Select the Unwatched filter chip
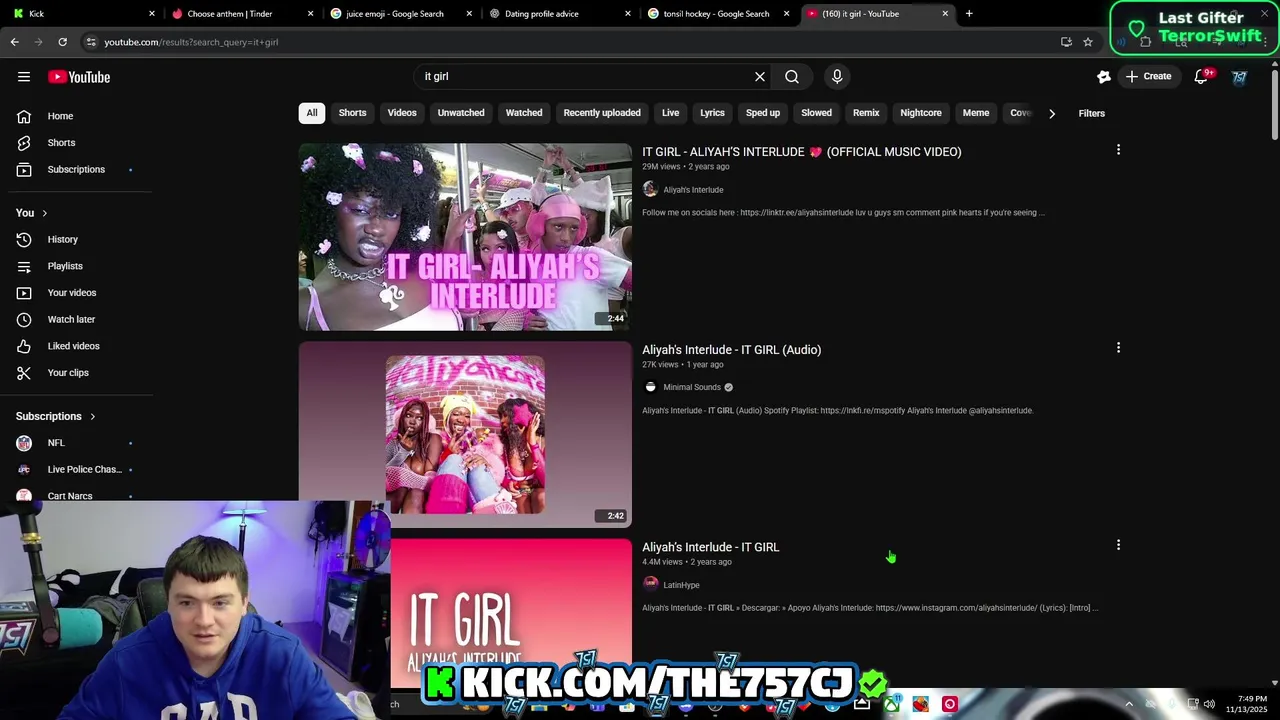This screenshot has width=1280, height=720. (x=461, y=113)
